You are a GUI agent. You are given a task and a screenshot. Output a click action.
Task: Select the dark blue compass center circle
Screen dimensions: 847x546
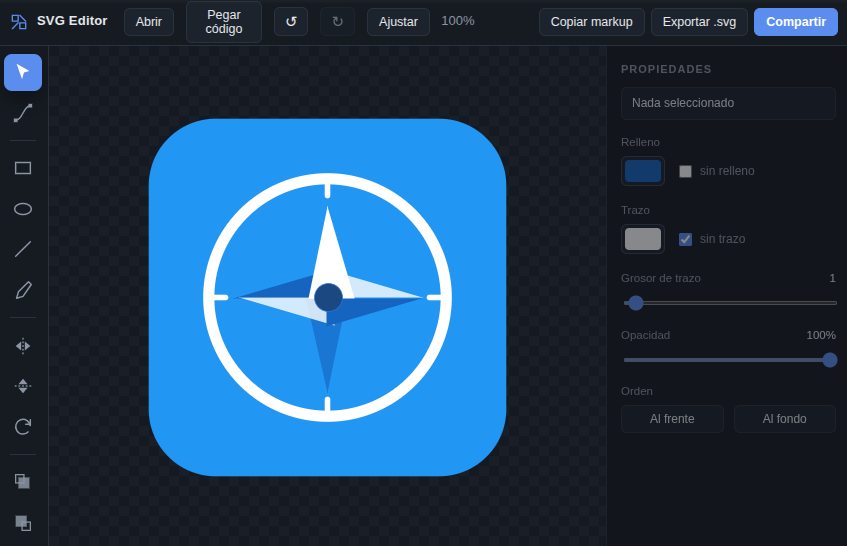tap(328, 297)
